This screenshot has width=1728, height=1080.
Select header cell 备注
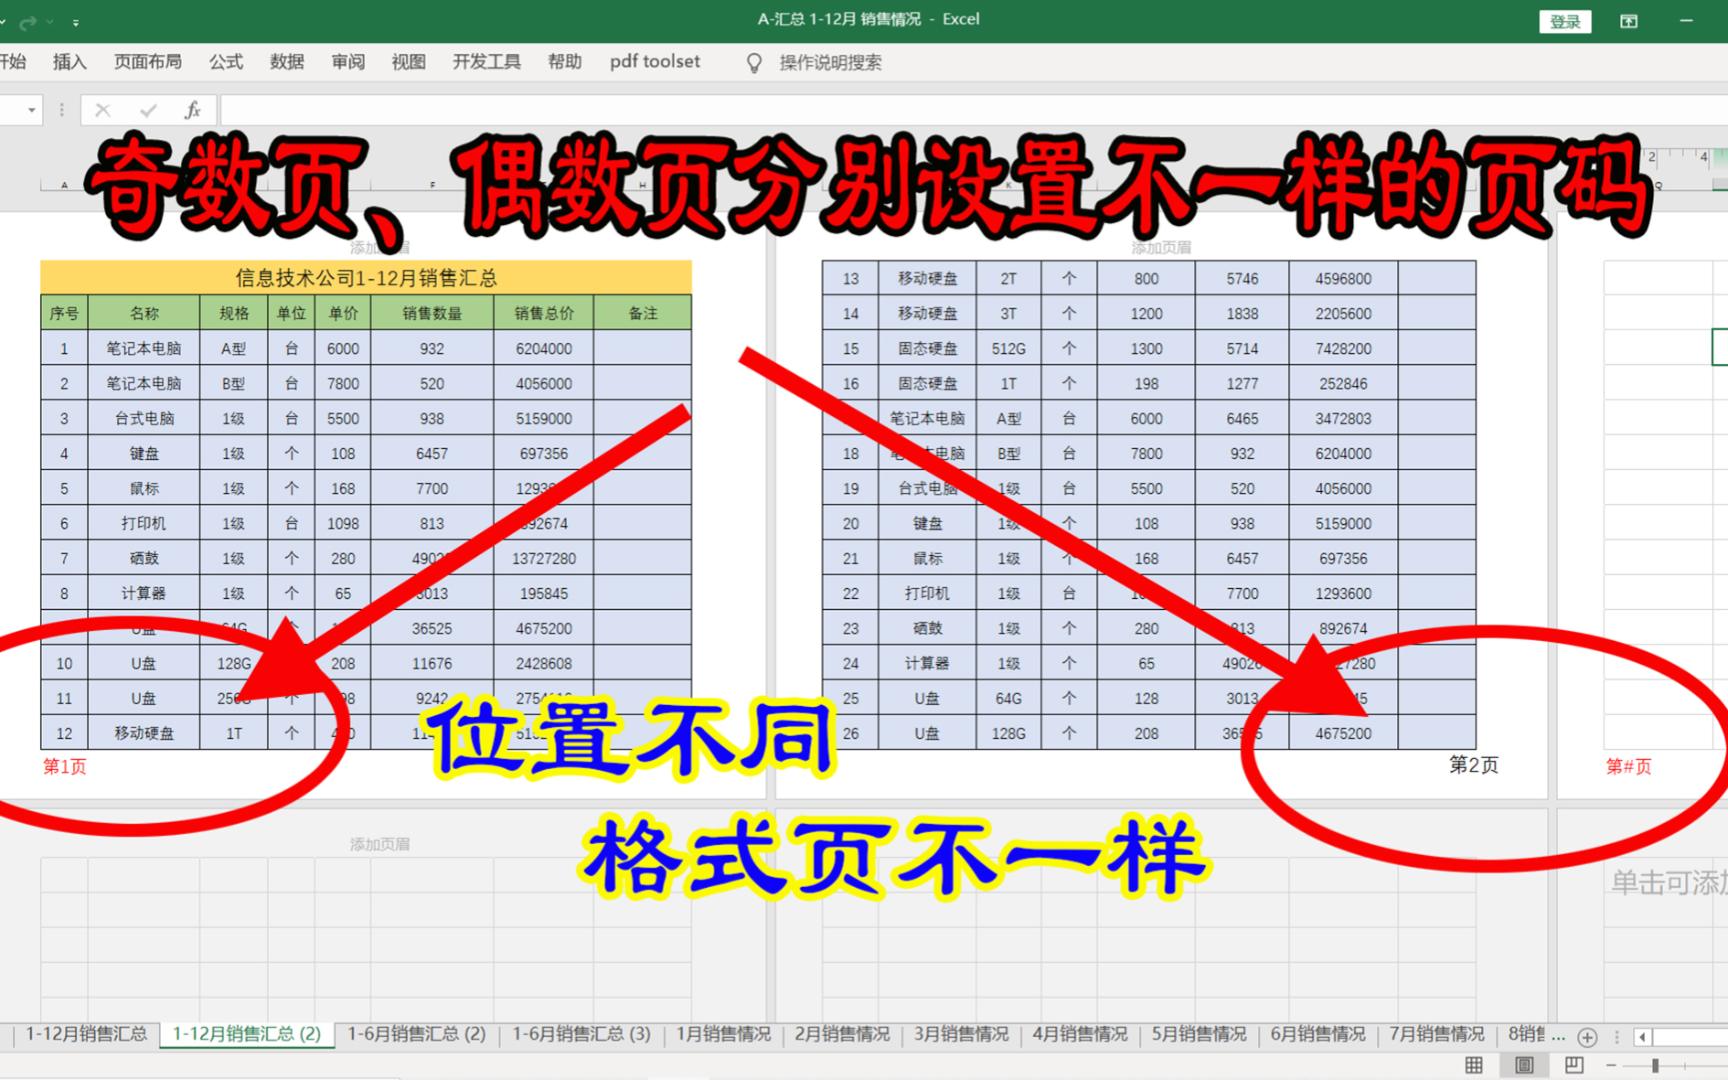click(x=643, y=313)
